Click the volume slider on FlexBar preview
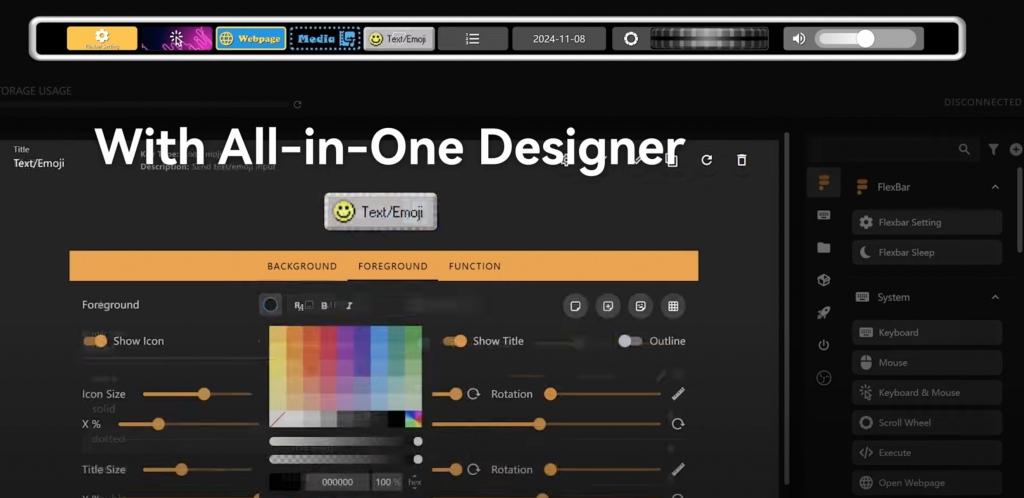Viewport: 1024px width, 498px height. [x=865, y=39]
